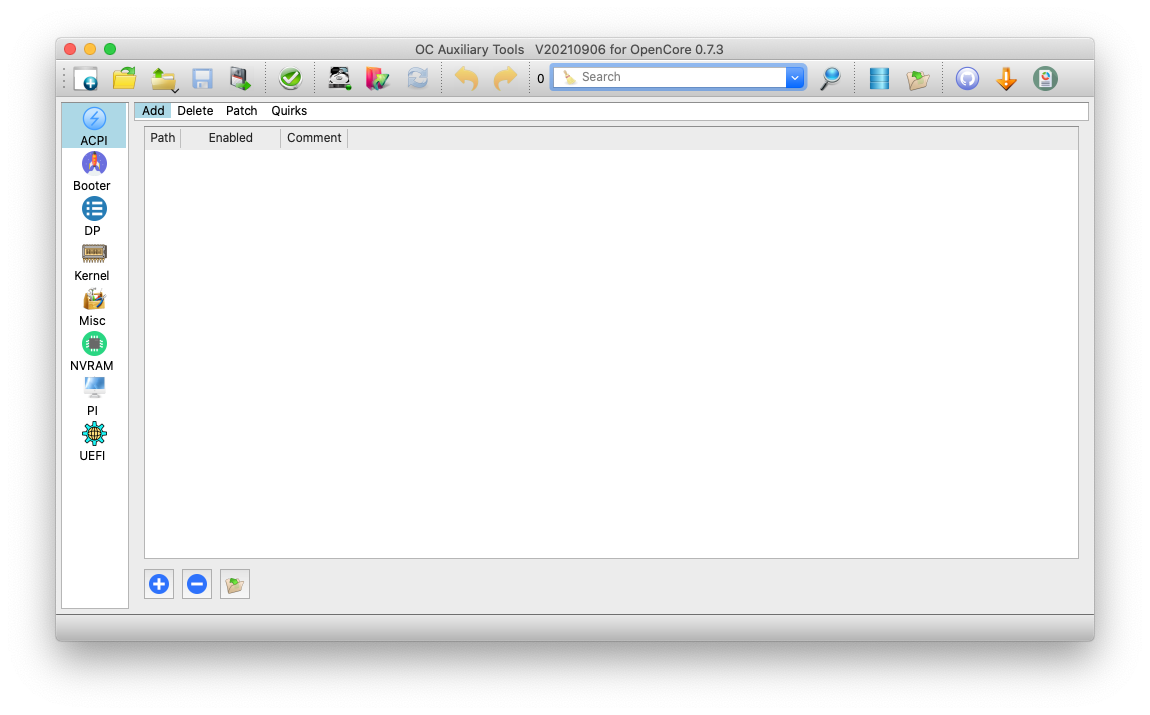Screen dimensions: 1150x715
Task: Click the Save As floppy icon
Action: (241, 78)
